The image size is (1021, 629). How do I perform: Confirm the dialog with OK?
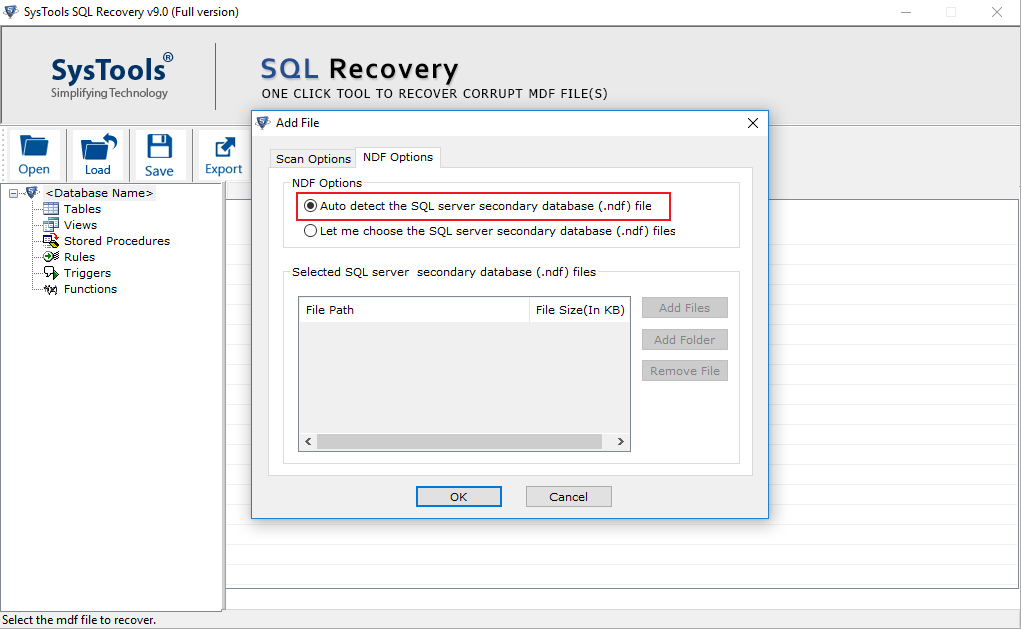pos(458,497)
